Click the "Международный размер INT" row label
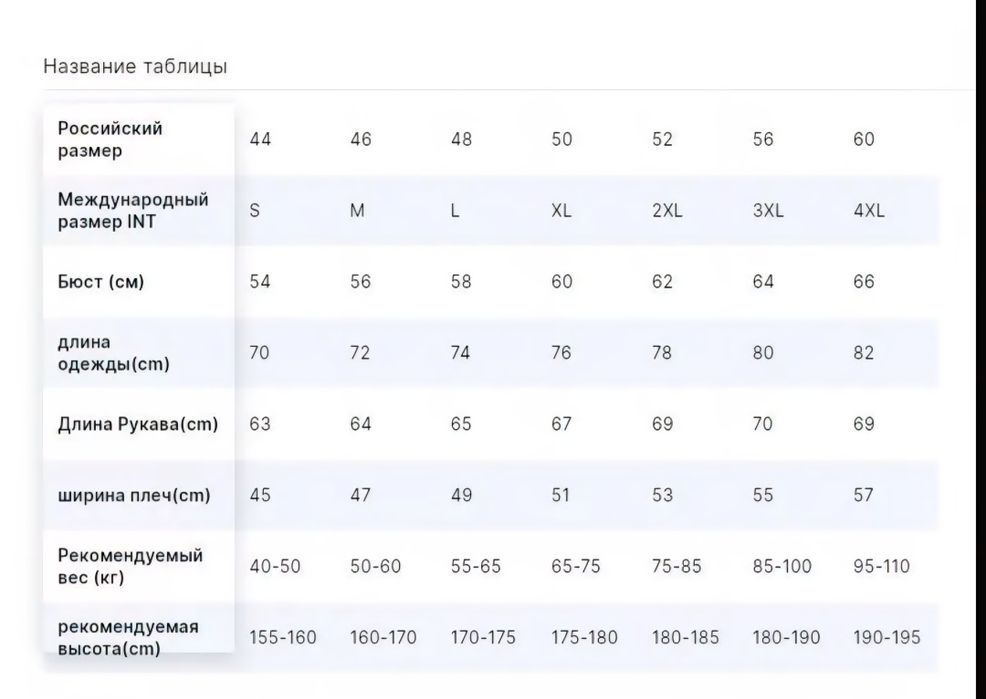Screen dimensions: 986x699 (133, 211)
